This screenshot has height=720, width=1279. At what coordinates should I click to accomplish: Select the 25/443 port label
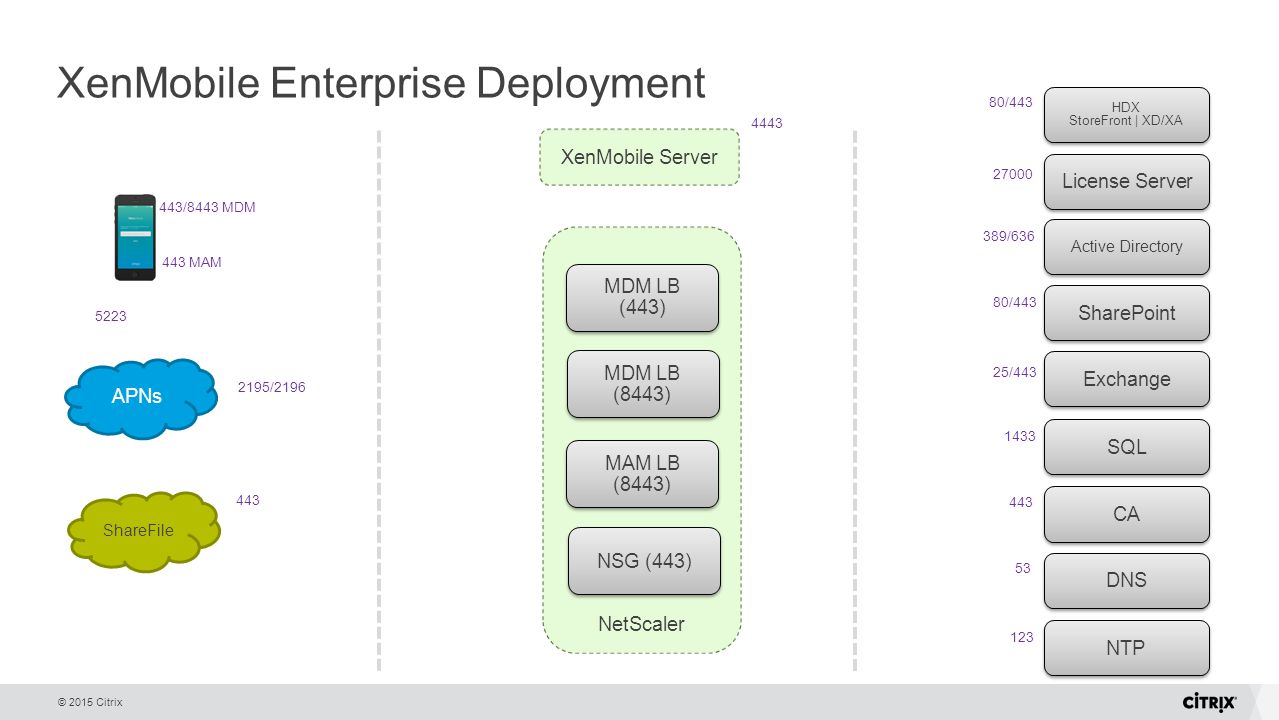point(1014,372)
